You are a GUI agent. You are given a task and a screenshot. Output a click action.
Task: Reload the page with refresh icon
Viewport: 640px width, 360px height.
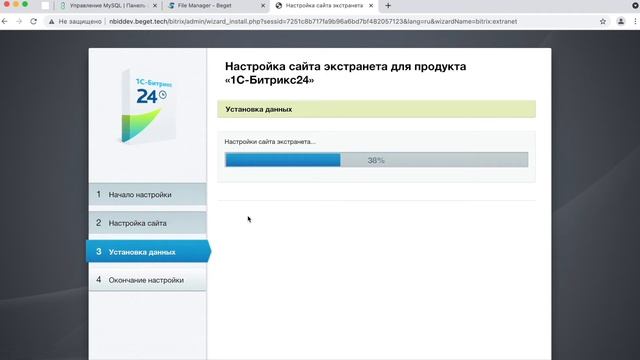(x=33, y=21)
